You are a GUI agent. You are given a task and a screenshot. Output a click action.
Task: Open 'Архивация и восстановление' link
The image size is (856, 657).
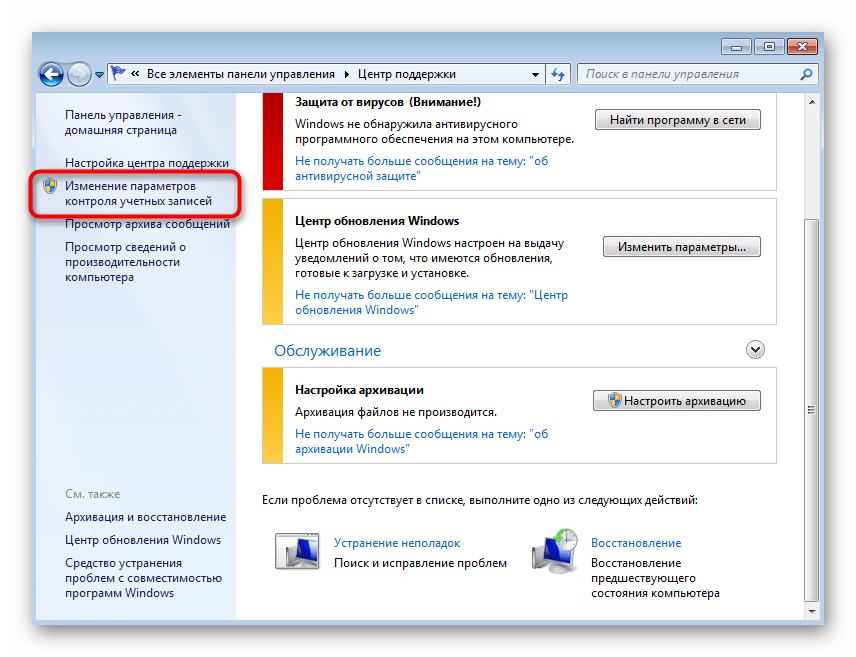point(146,517)
